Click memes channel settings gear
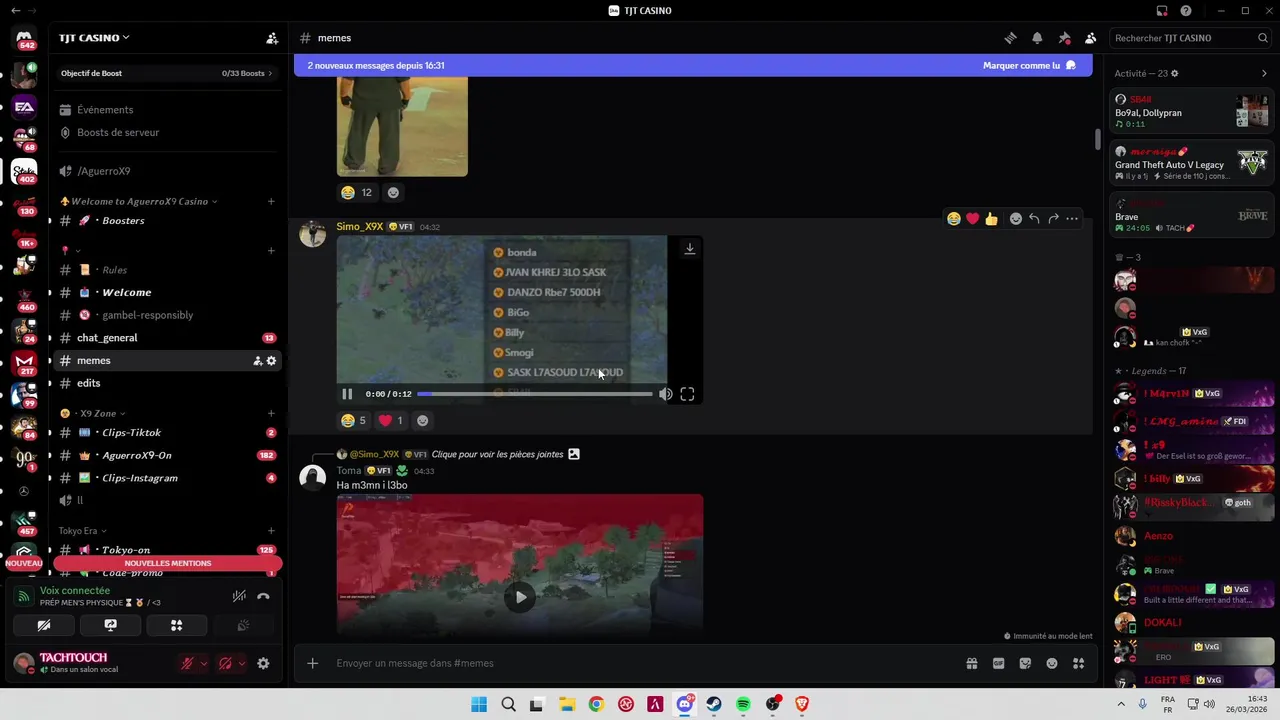Screen dimensions: 1280x720 click(x=271, y=361)
